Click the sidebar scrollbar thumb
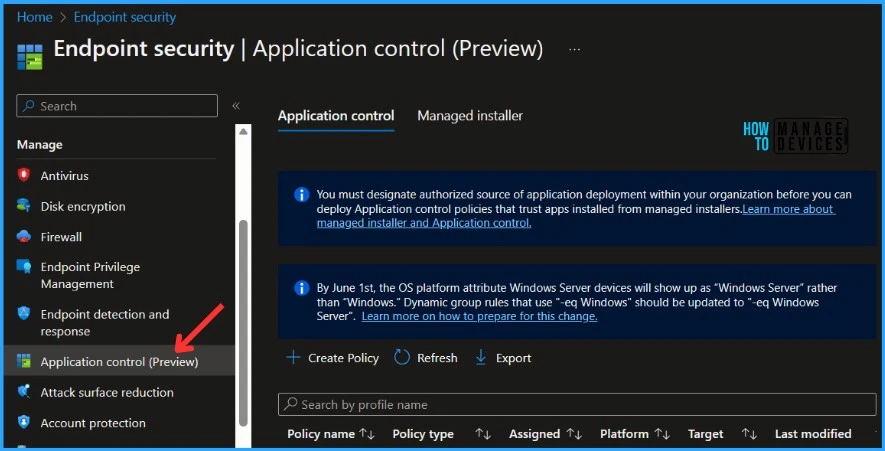This screenshot has height=451, width=885. (243, 322)
